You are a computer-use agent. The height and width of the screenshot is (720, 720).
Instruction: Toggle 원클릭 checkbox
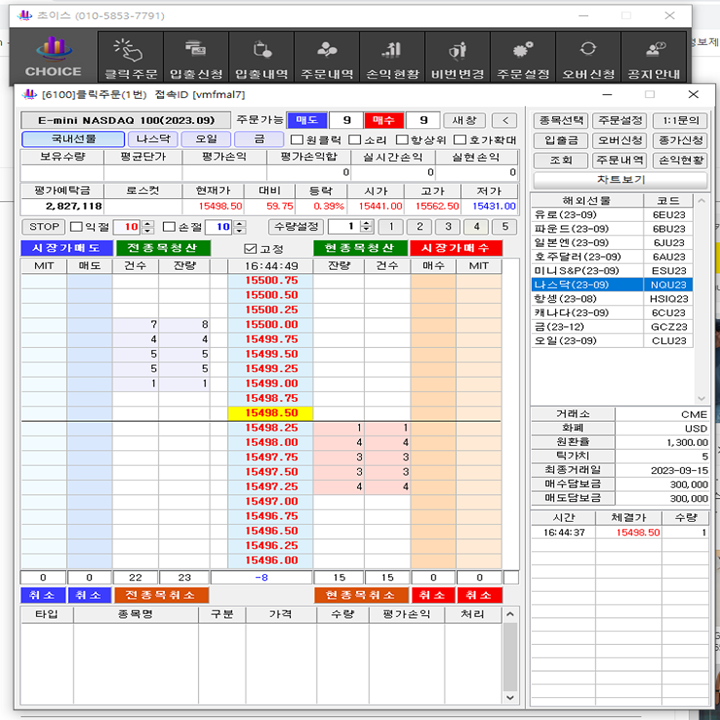pos(298,140)
